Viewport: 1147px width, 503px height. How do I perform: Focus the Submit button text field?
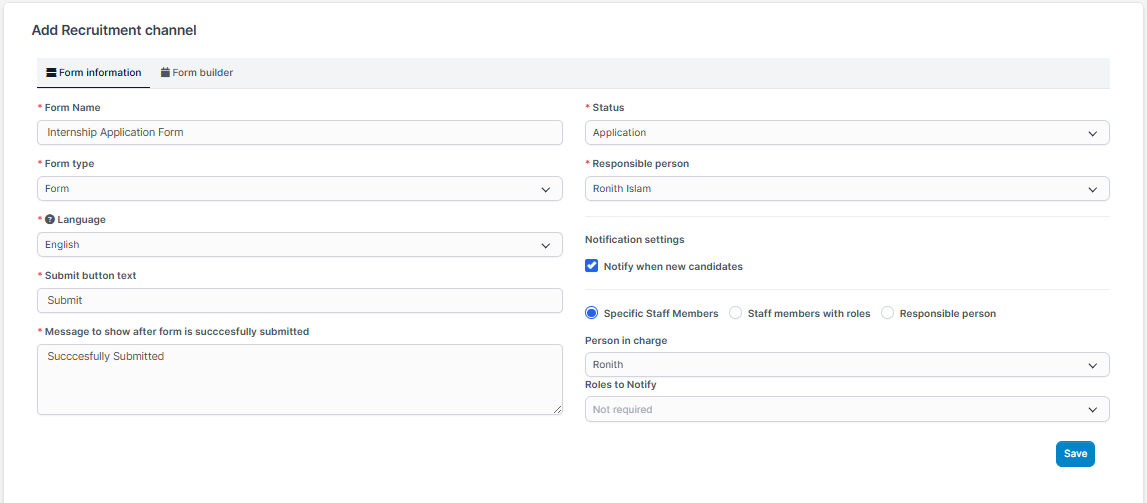pos(299,301)
